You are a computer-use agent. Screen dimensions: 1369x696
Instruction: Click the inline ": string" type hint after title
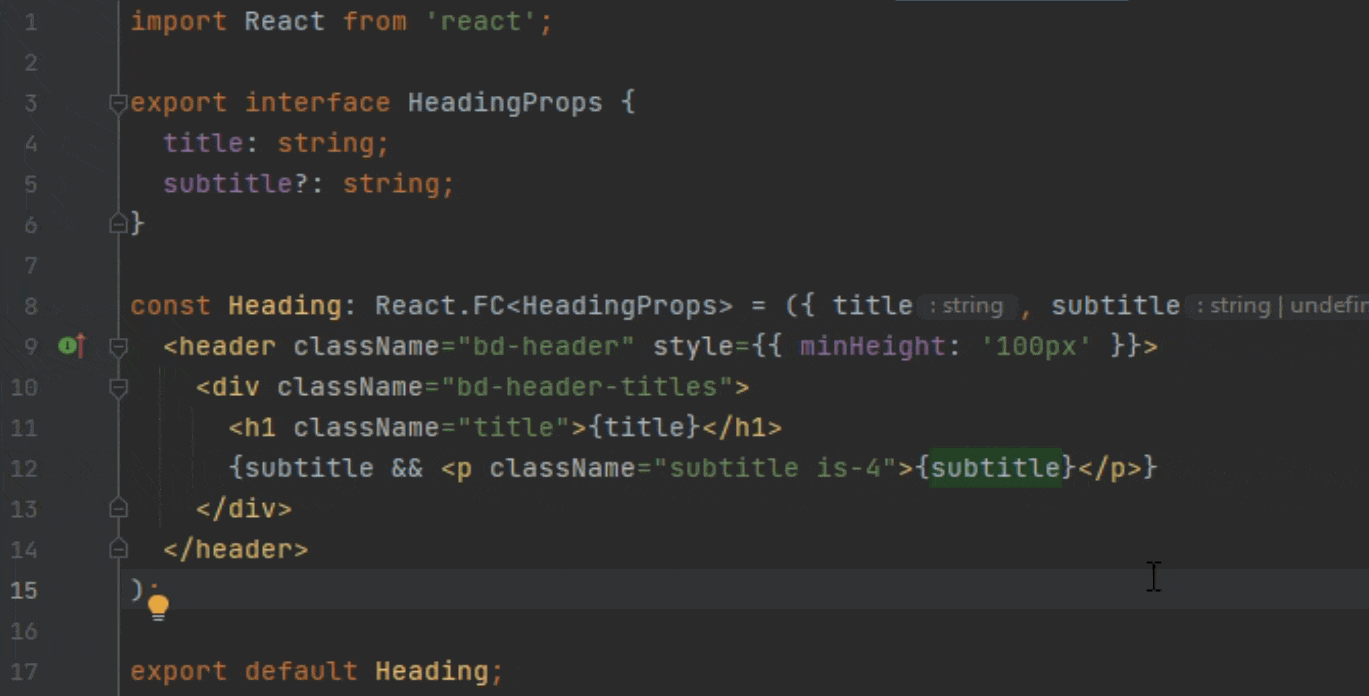[968, 305]
